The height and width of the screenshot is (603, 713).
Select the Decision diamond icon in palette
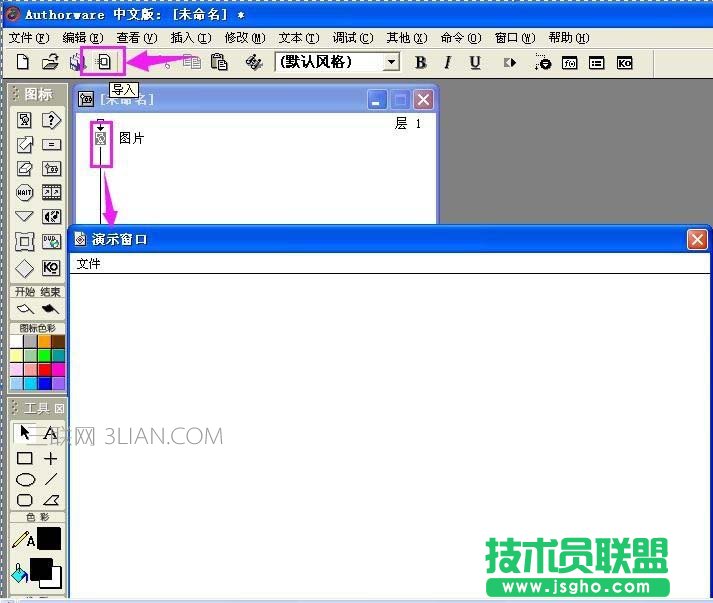(x=25, y=268)
